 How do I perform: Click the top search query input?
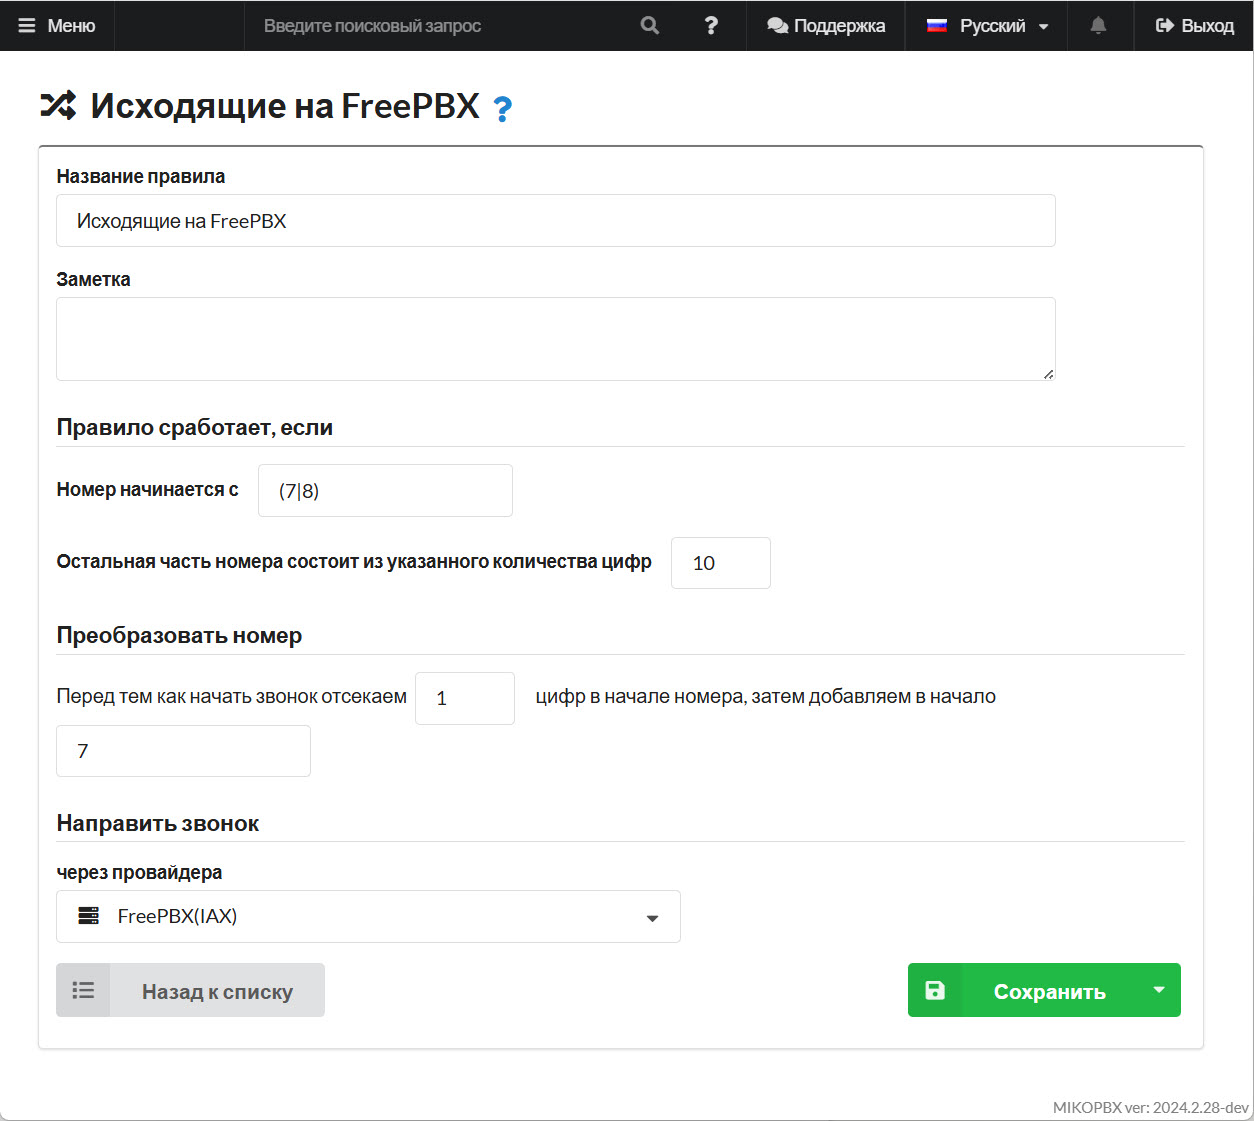tap(440, 26)
